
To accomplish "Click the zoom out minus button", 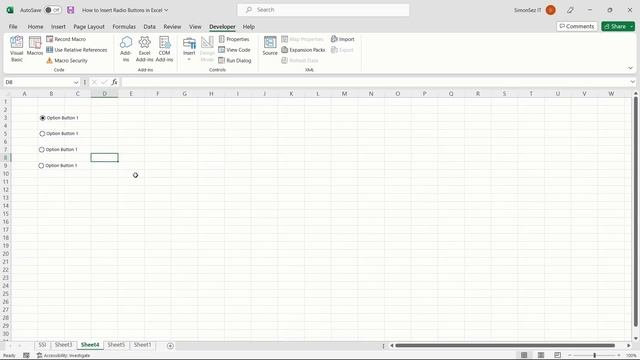I will click(x=570, y=356).
